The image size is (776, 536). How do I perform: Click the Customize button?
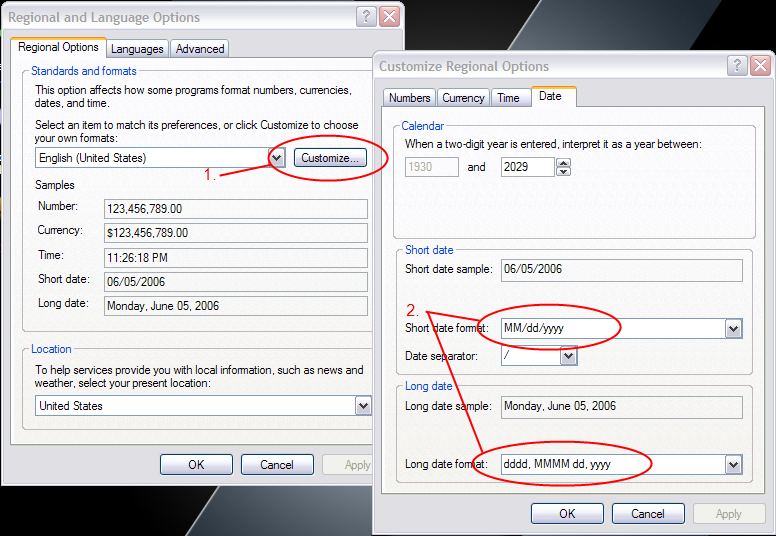coord(331,158)
